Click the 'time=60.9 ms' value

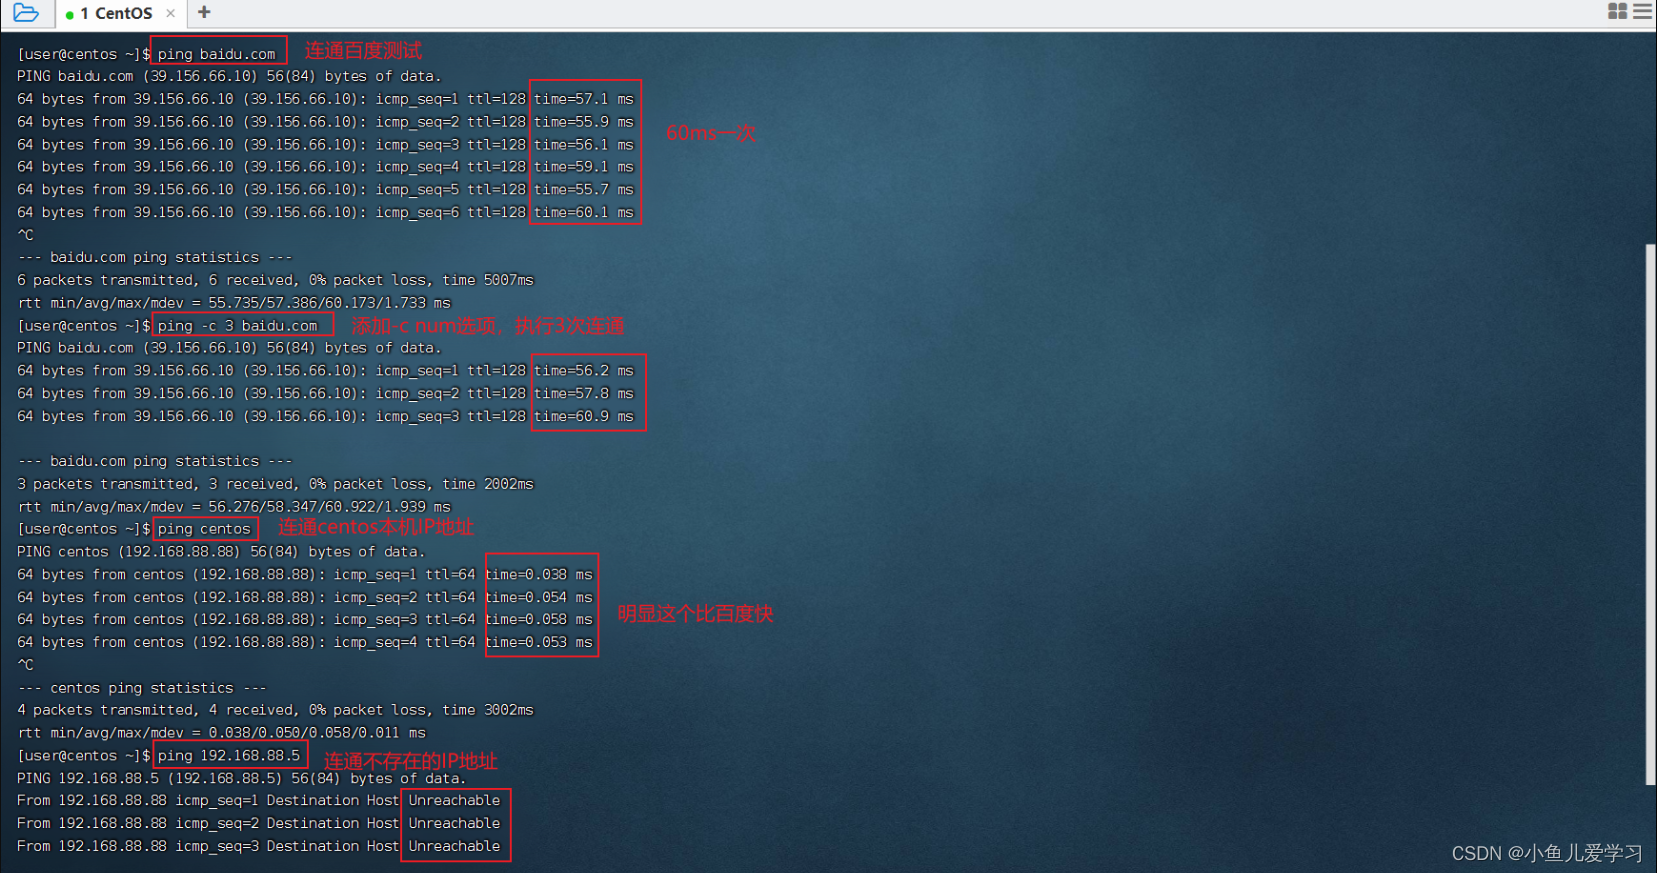(584, 416)
